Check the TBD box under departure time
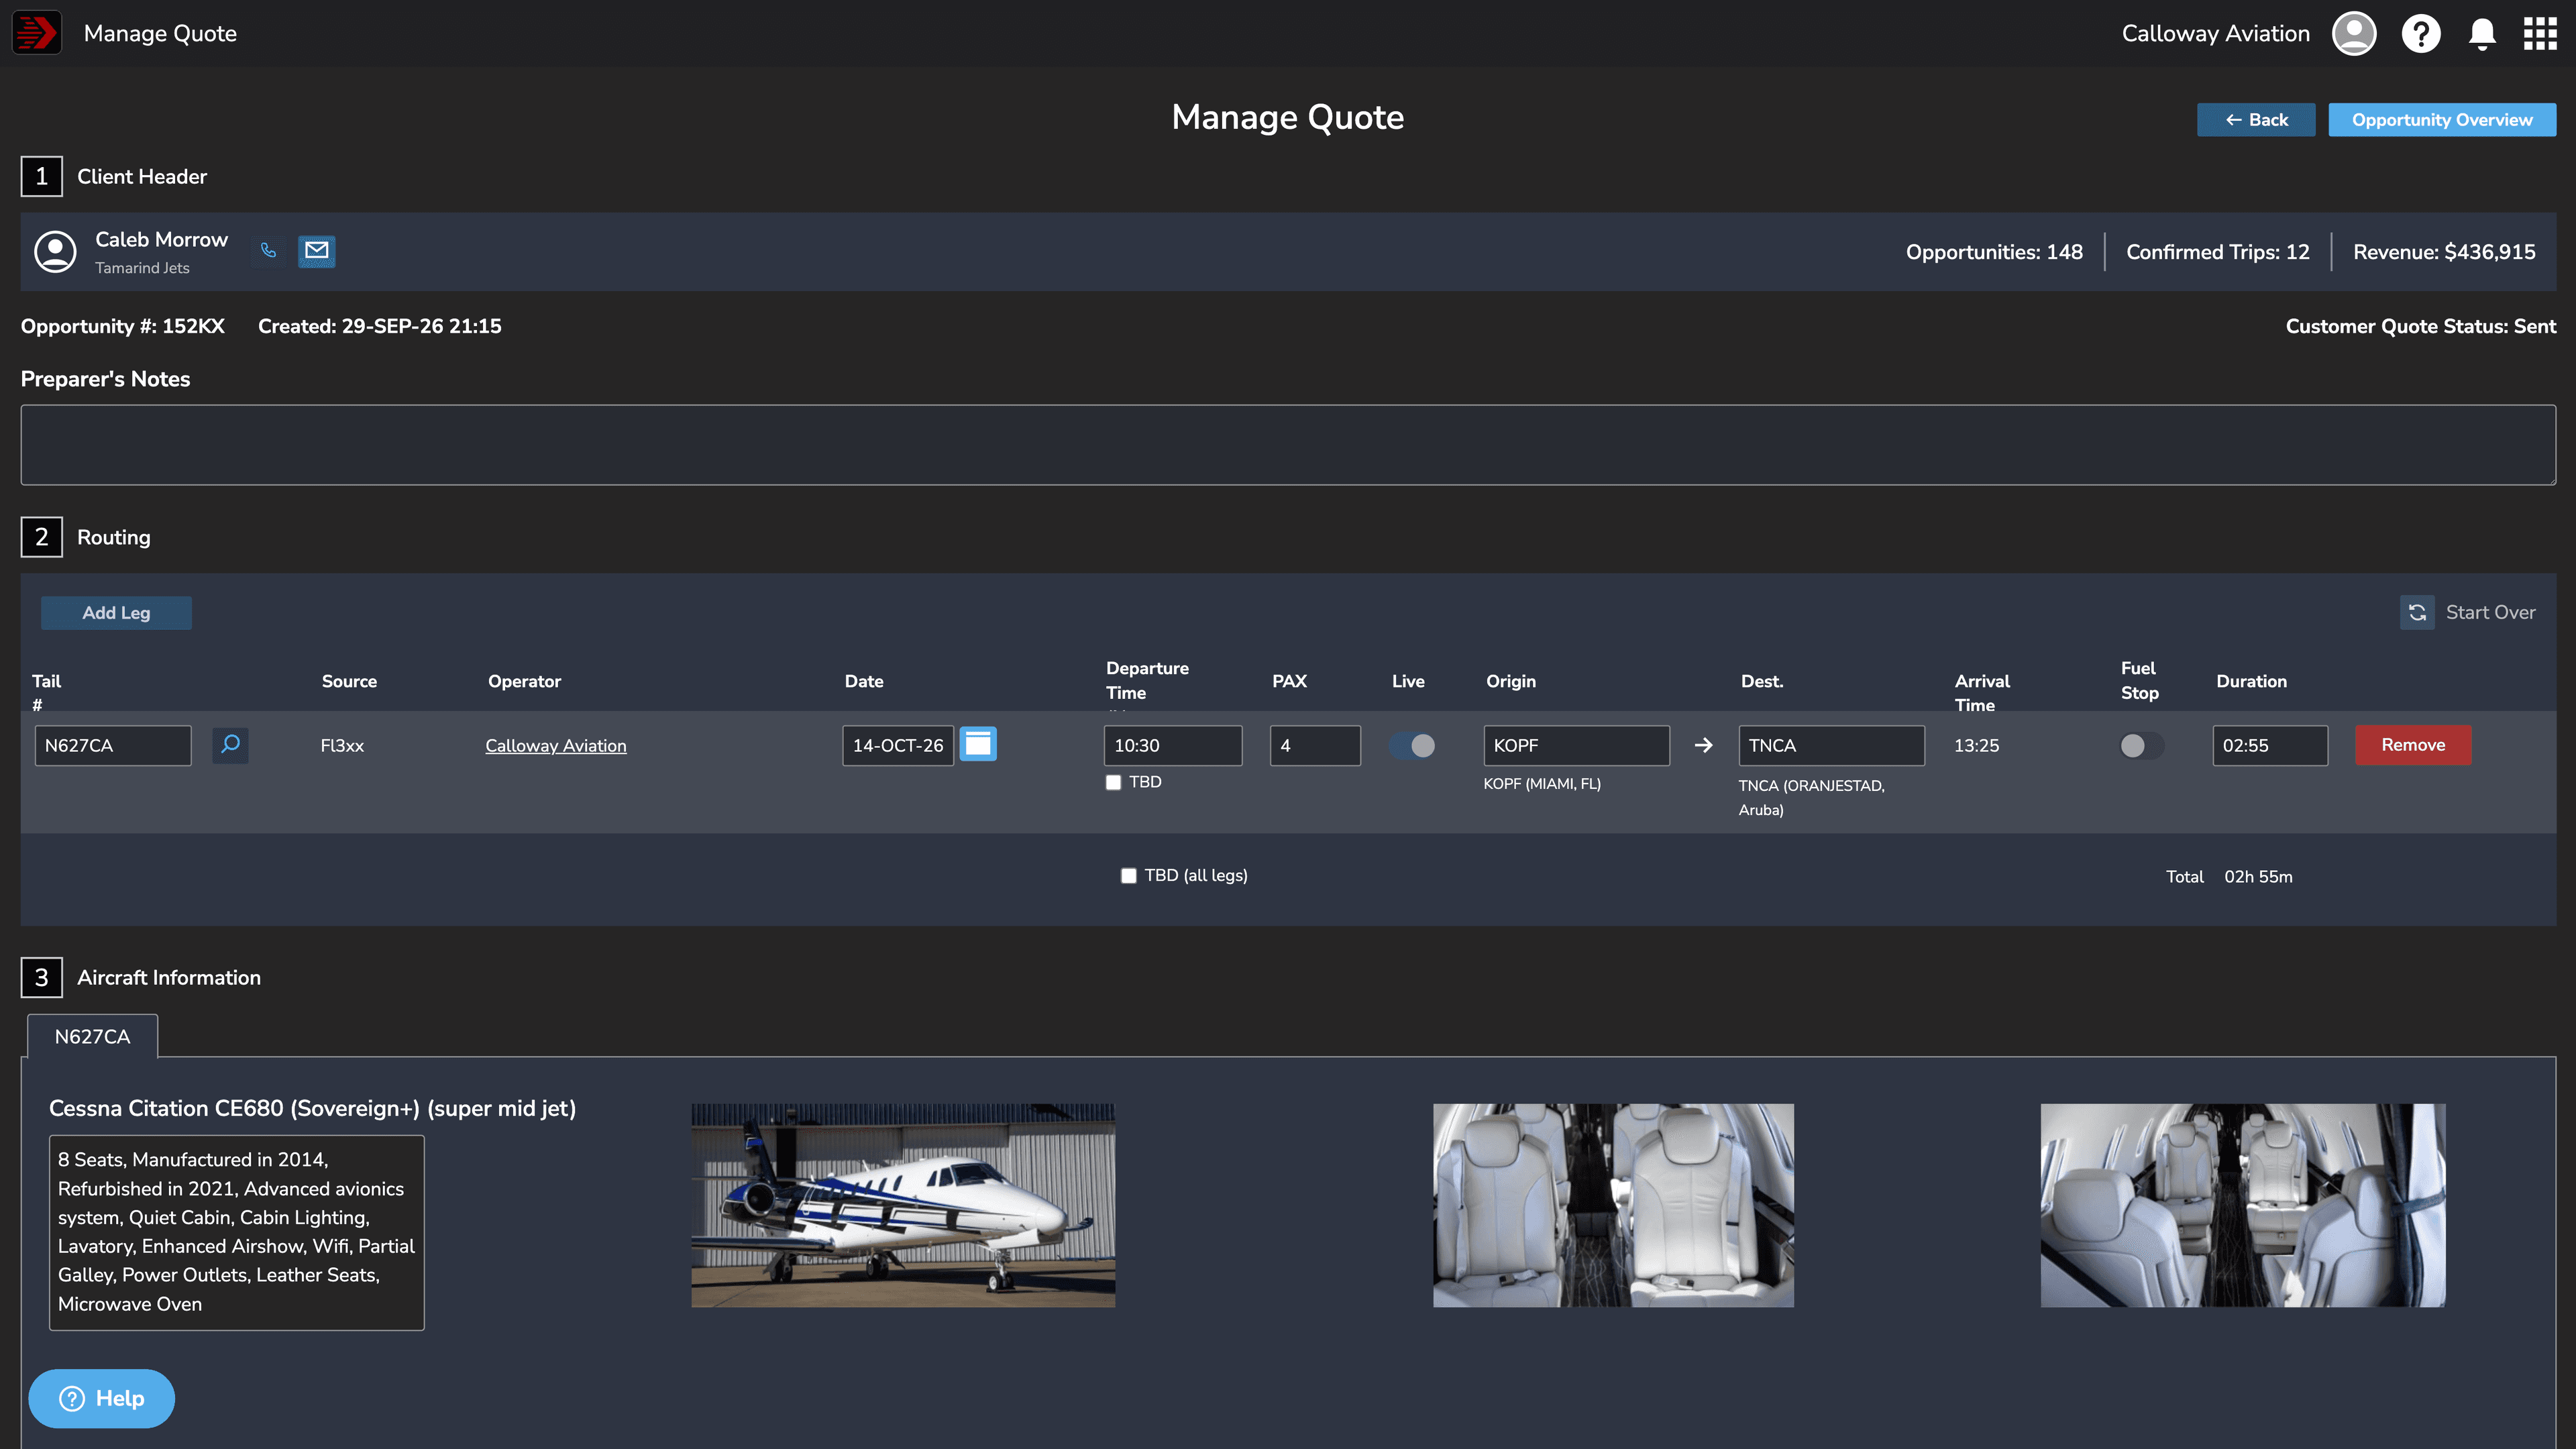Screen dimensions: 2576x1449 (x=1113, y=782)
